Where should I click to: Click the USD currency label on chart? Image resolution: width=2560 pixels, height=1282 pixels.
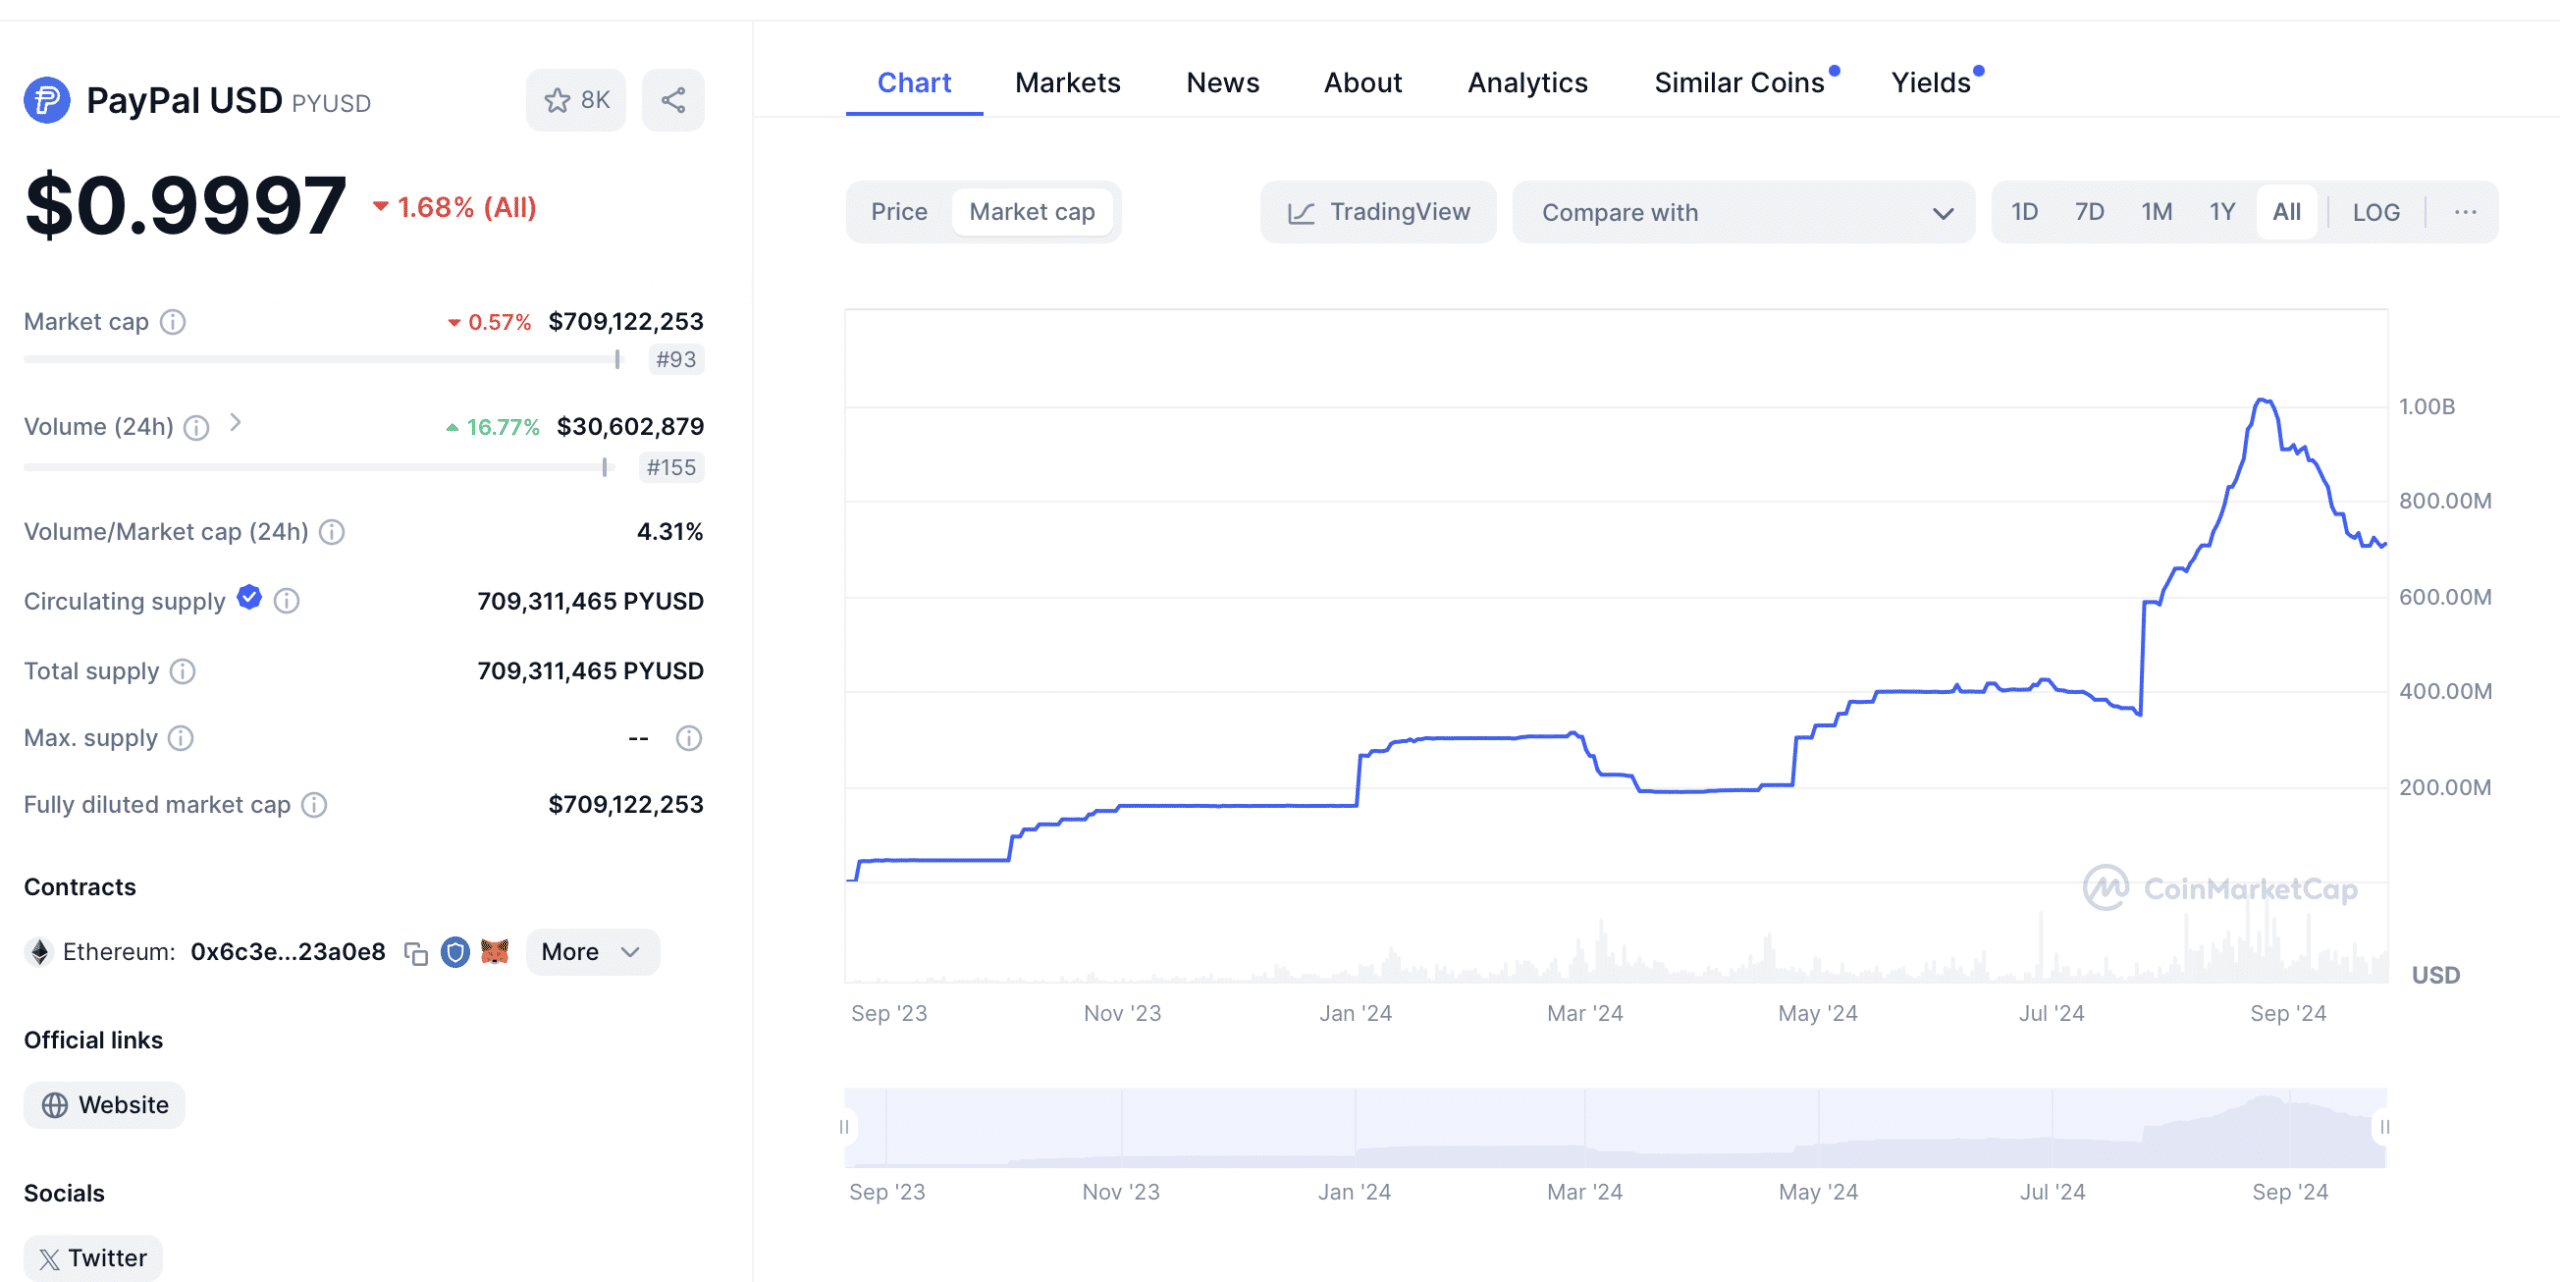[2435, 976]
